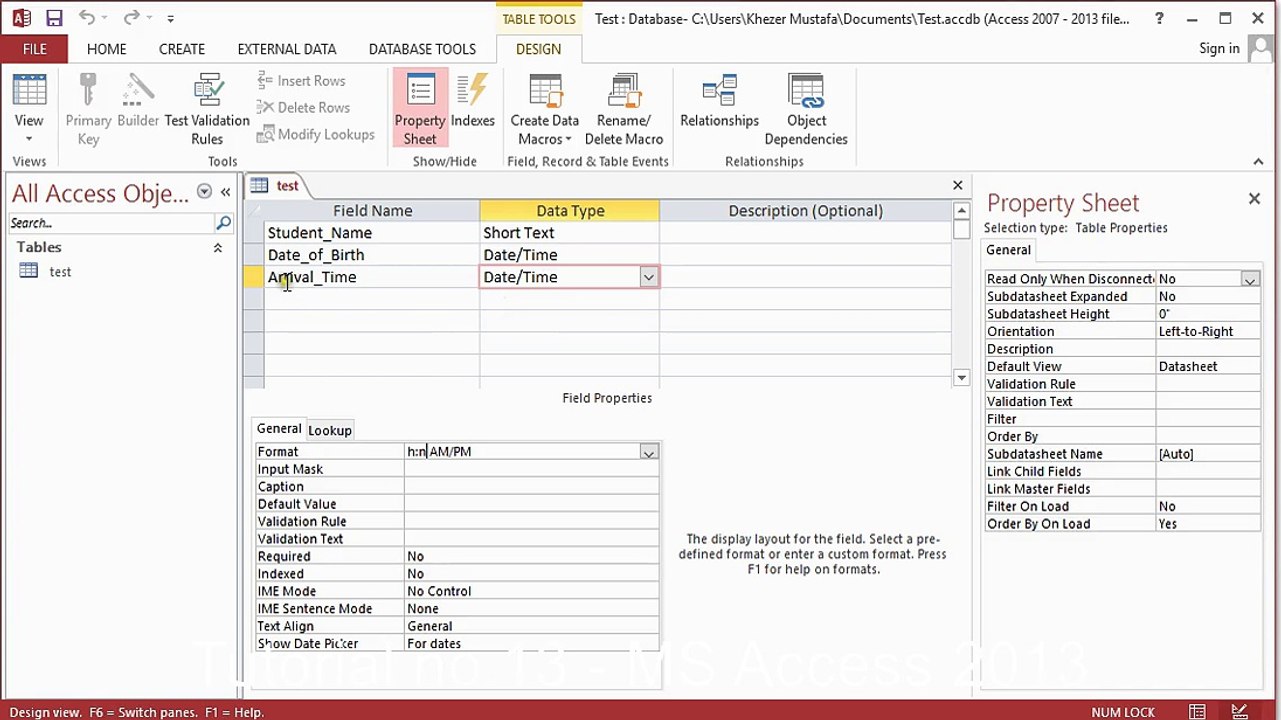Click the Required property value No
This screenshot has height=720, width=1281.
pos(531,557)
